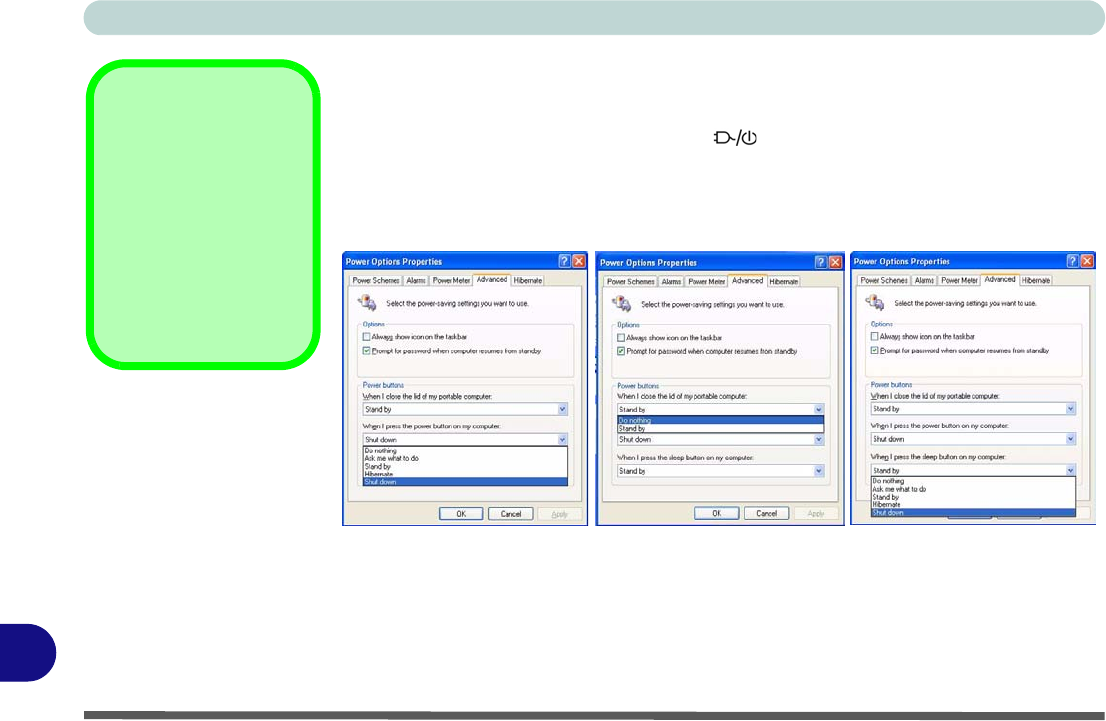Switch to Power Meter tab in the right dialog
This screenshot has width=1106, height=721.
point(959,280)
